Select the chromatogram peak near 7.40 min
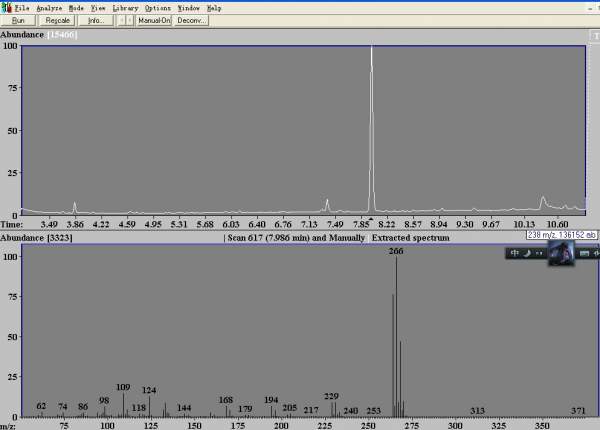 (x=327, y=205)
